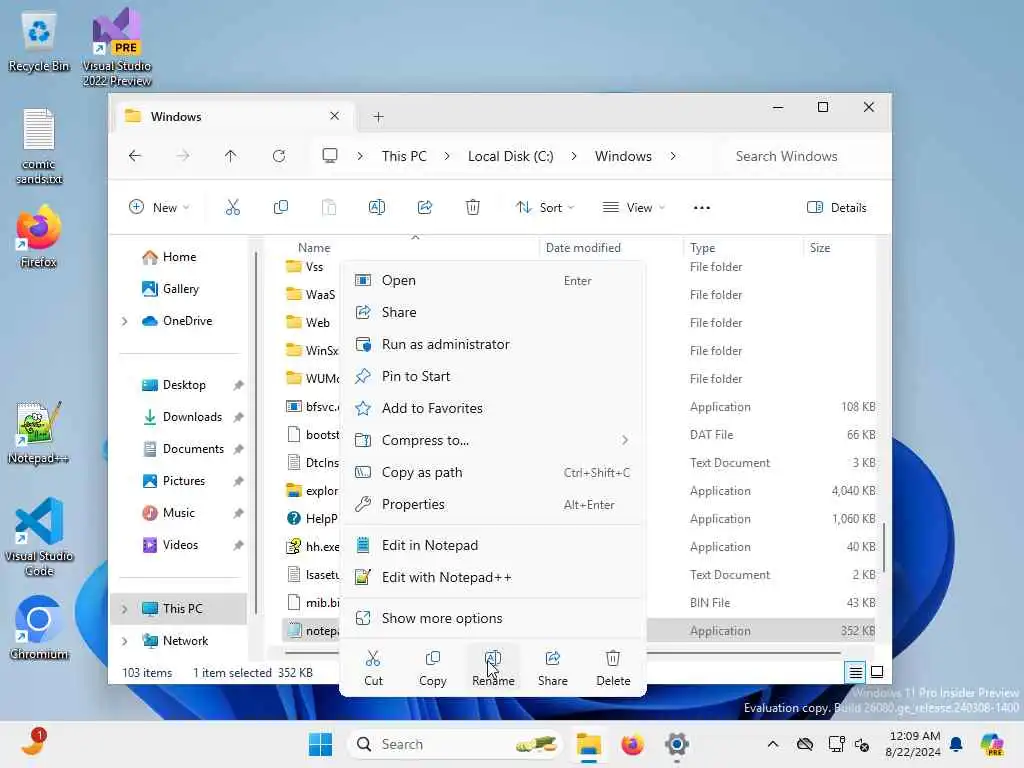This screenshot has height=768, width=1024.
Task: Select Visual Studio 2022 Preview desktop icon
Action: [x=117, y=48]
